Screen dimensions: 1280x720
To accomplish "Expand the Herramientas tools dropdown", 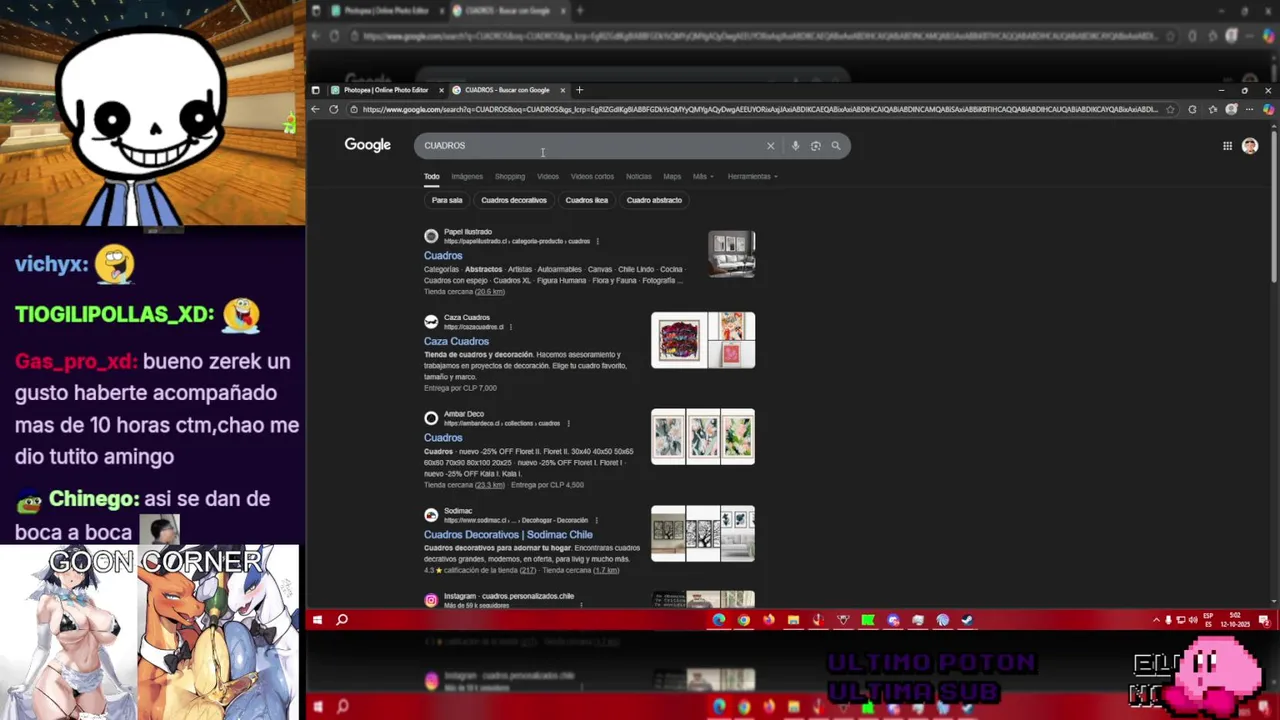I will (752, 176).
